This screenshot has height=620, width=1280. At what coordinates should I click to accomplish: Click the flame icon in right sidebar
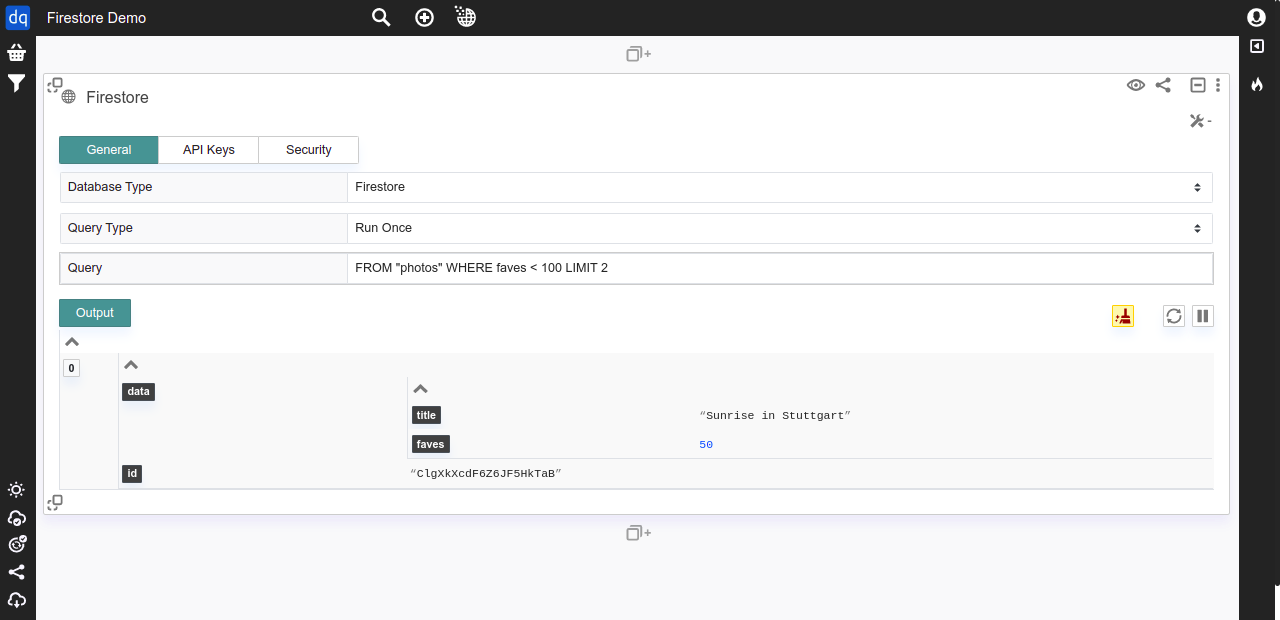1257,85
